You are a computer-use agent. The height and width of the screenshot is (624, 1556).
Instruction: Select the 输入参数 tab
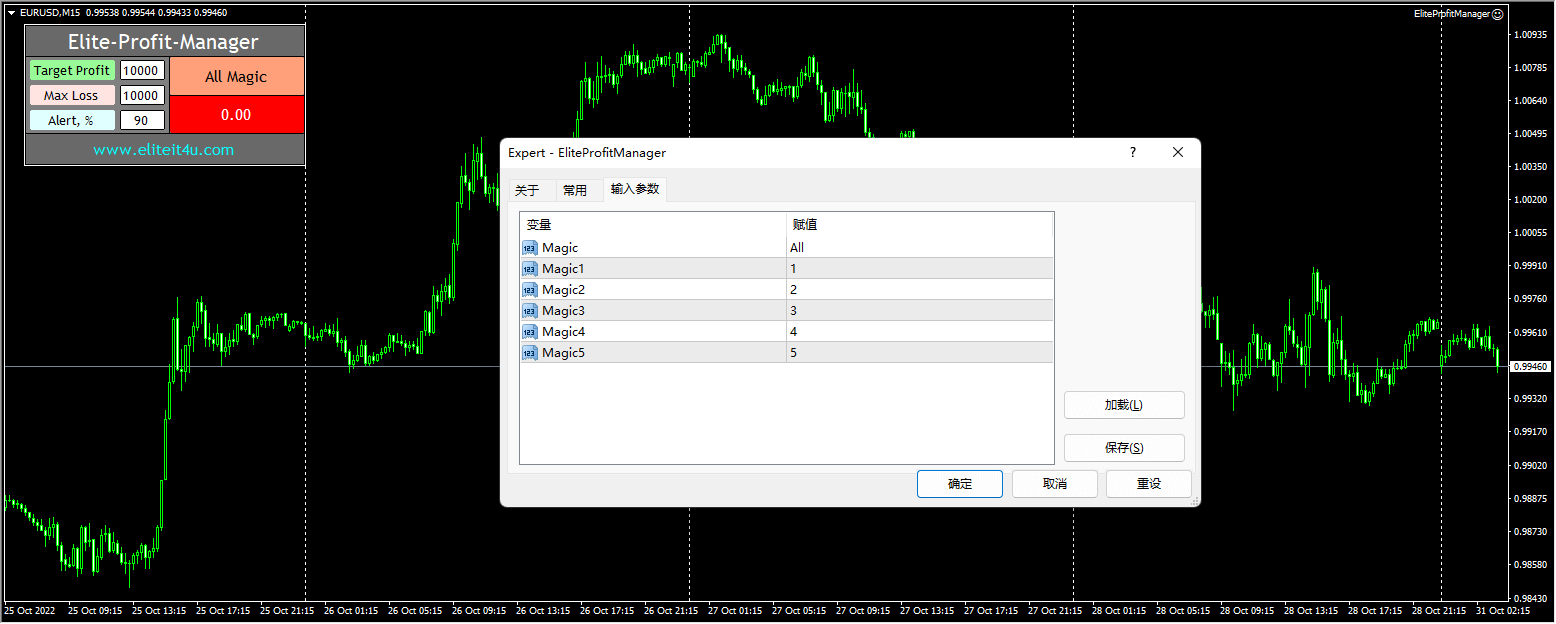click(x=634, y=189)
